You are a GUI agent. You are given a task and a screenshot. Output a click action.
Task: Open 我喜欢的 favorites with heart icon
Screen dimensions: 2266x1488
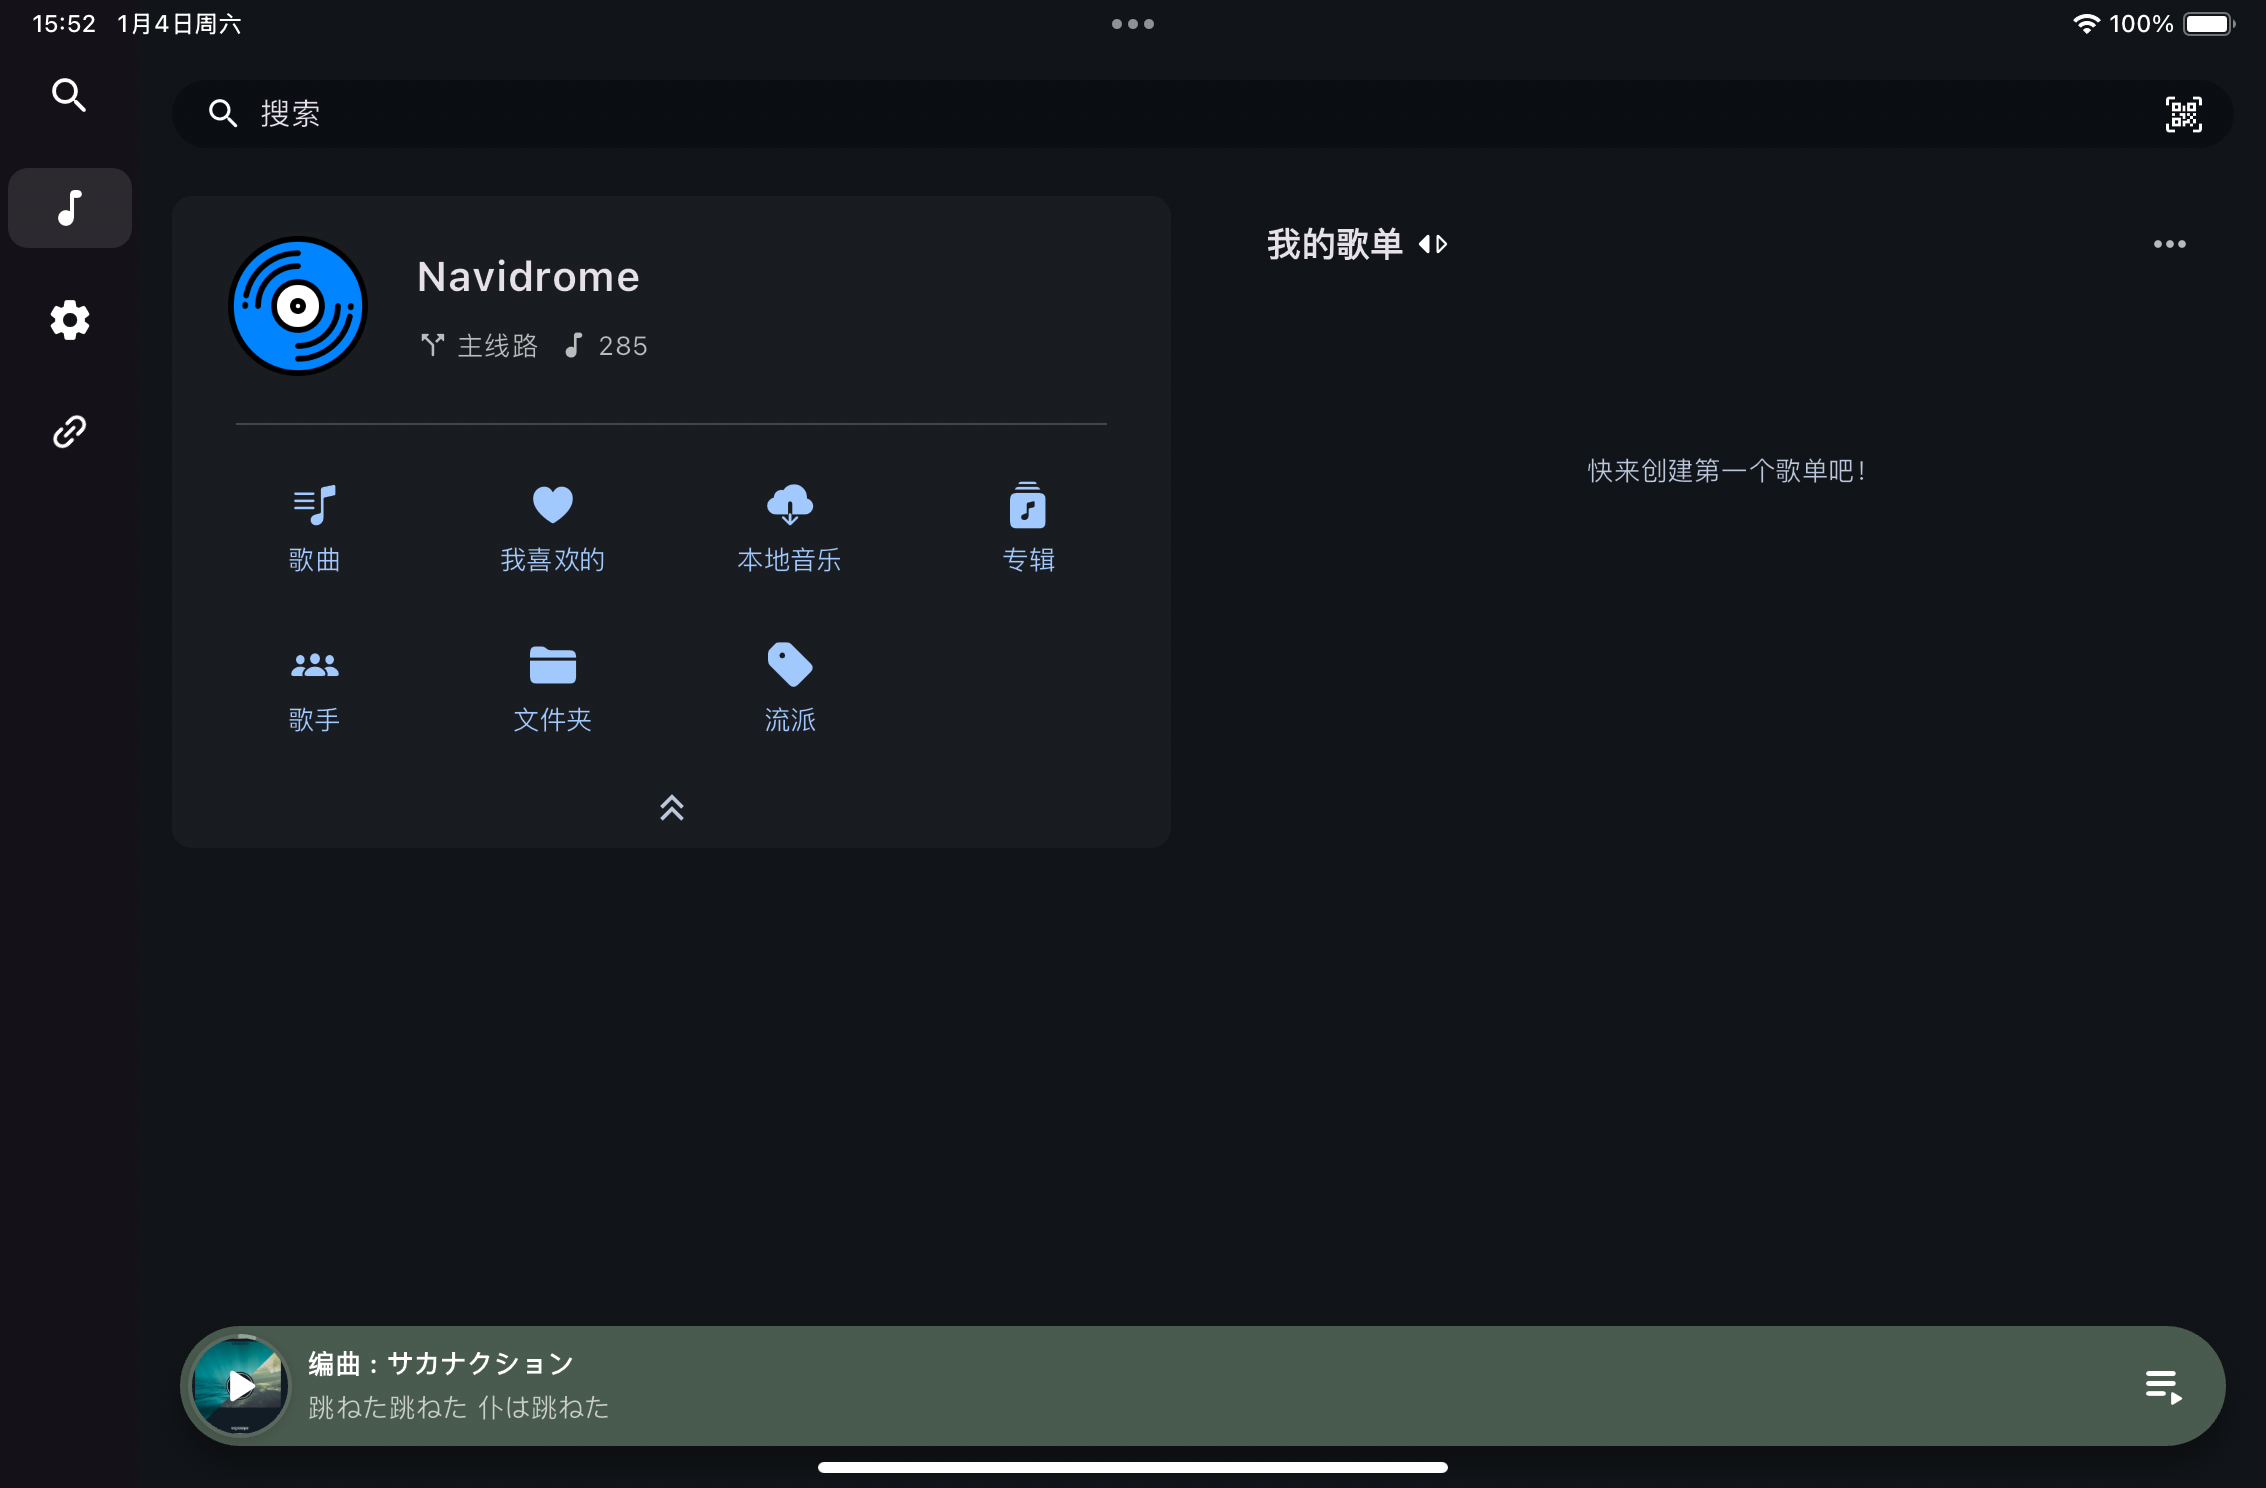(552, 527)
